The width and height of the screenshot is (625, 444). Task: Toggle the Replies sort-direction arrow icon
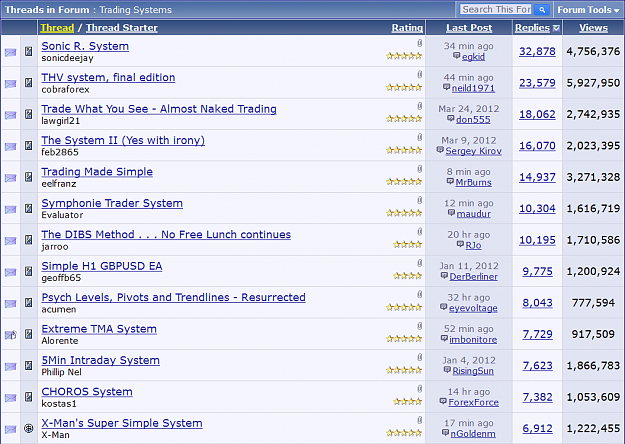point(556,28)
